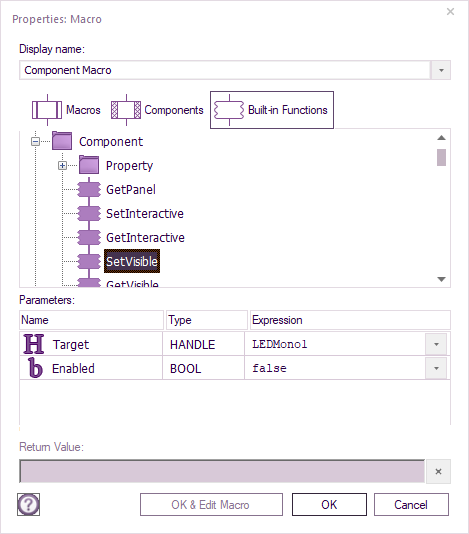
Task: Click the GetPanel function block icon
Action: 89,189
